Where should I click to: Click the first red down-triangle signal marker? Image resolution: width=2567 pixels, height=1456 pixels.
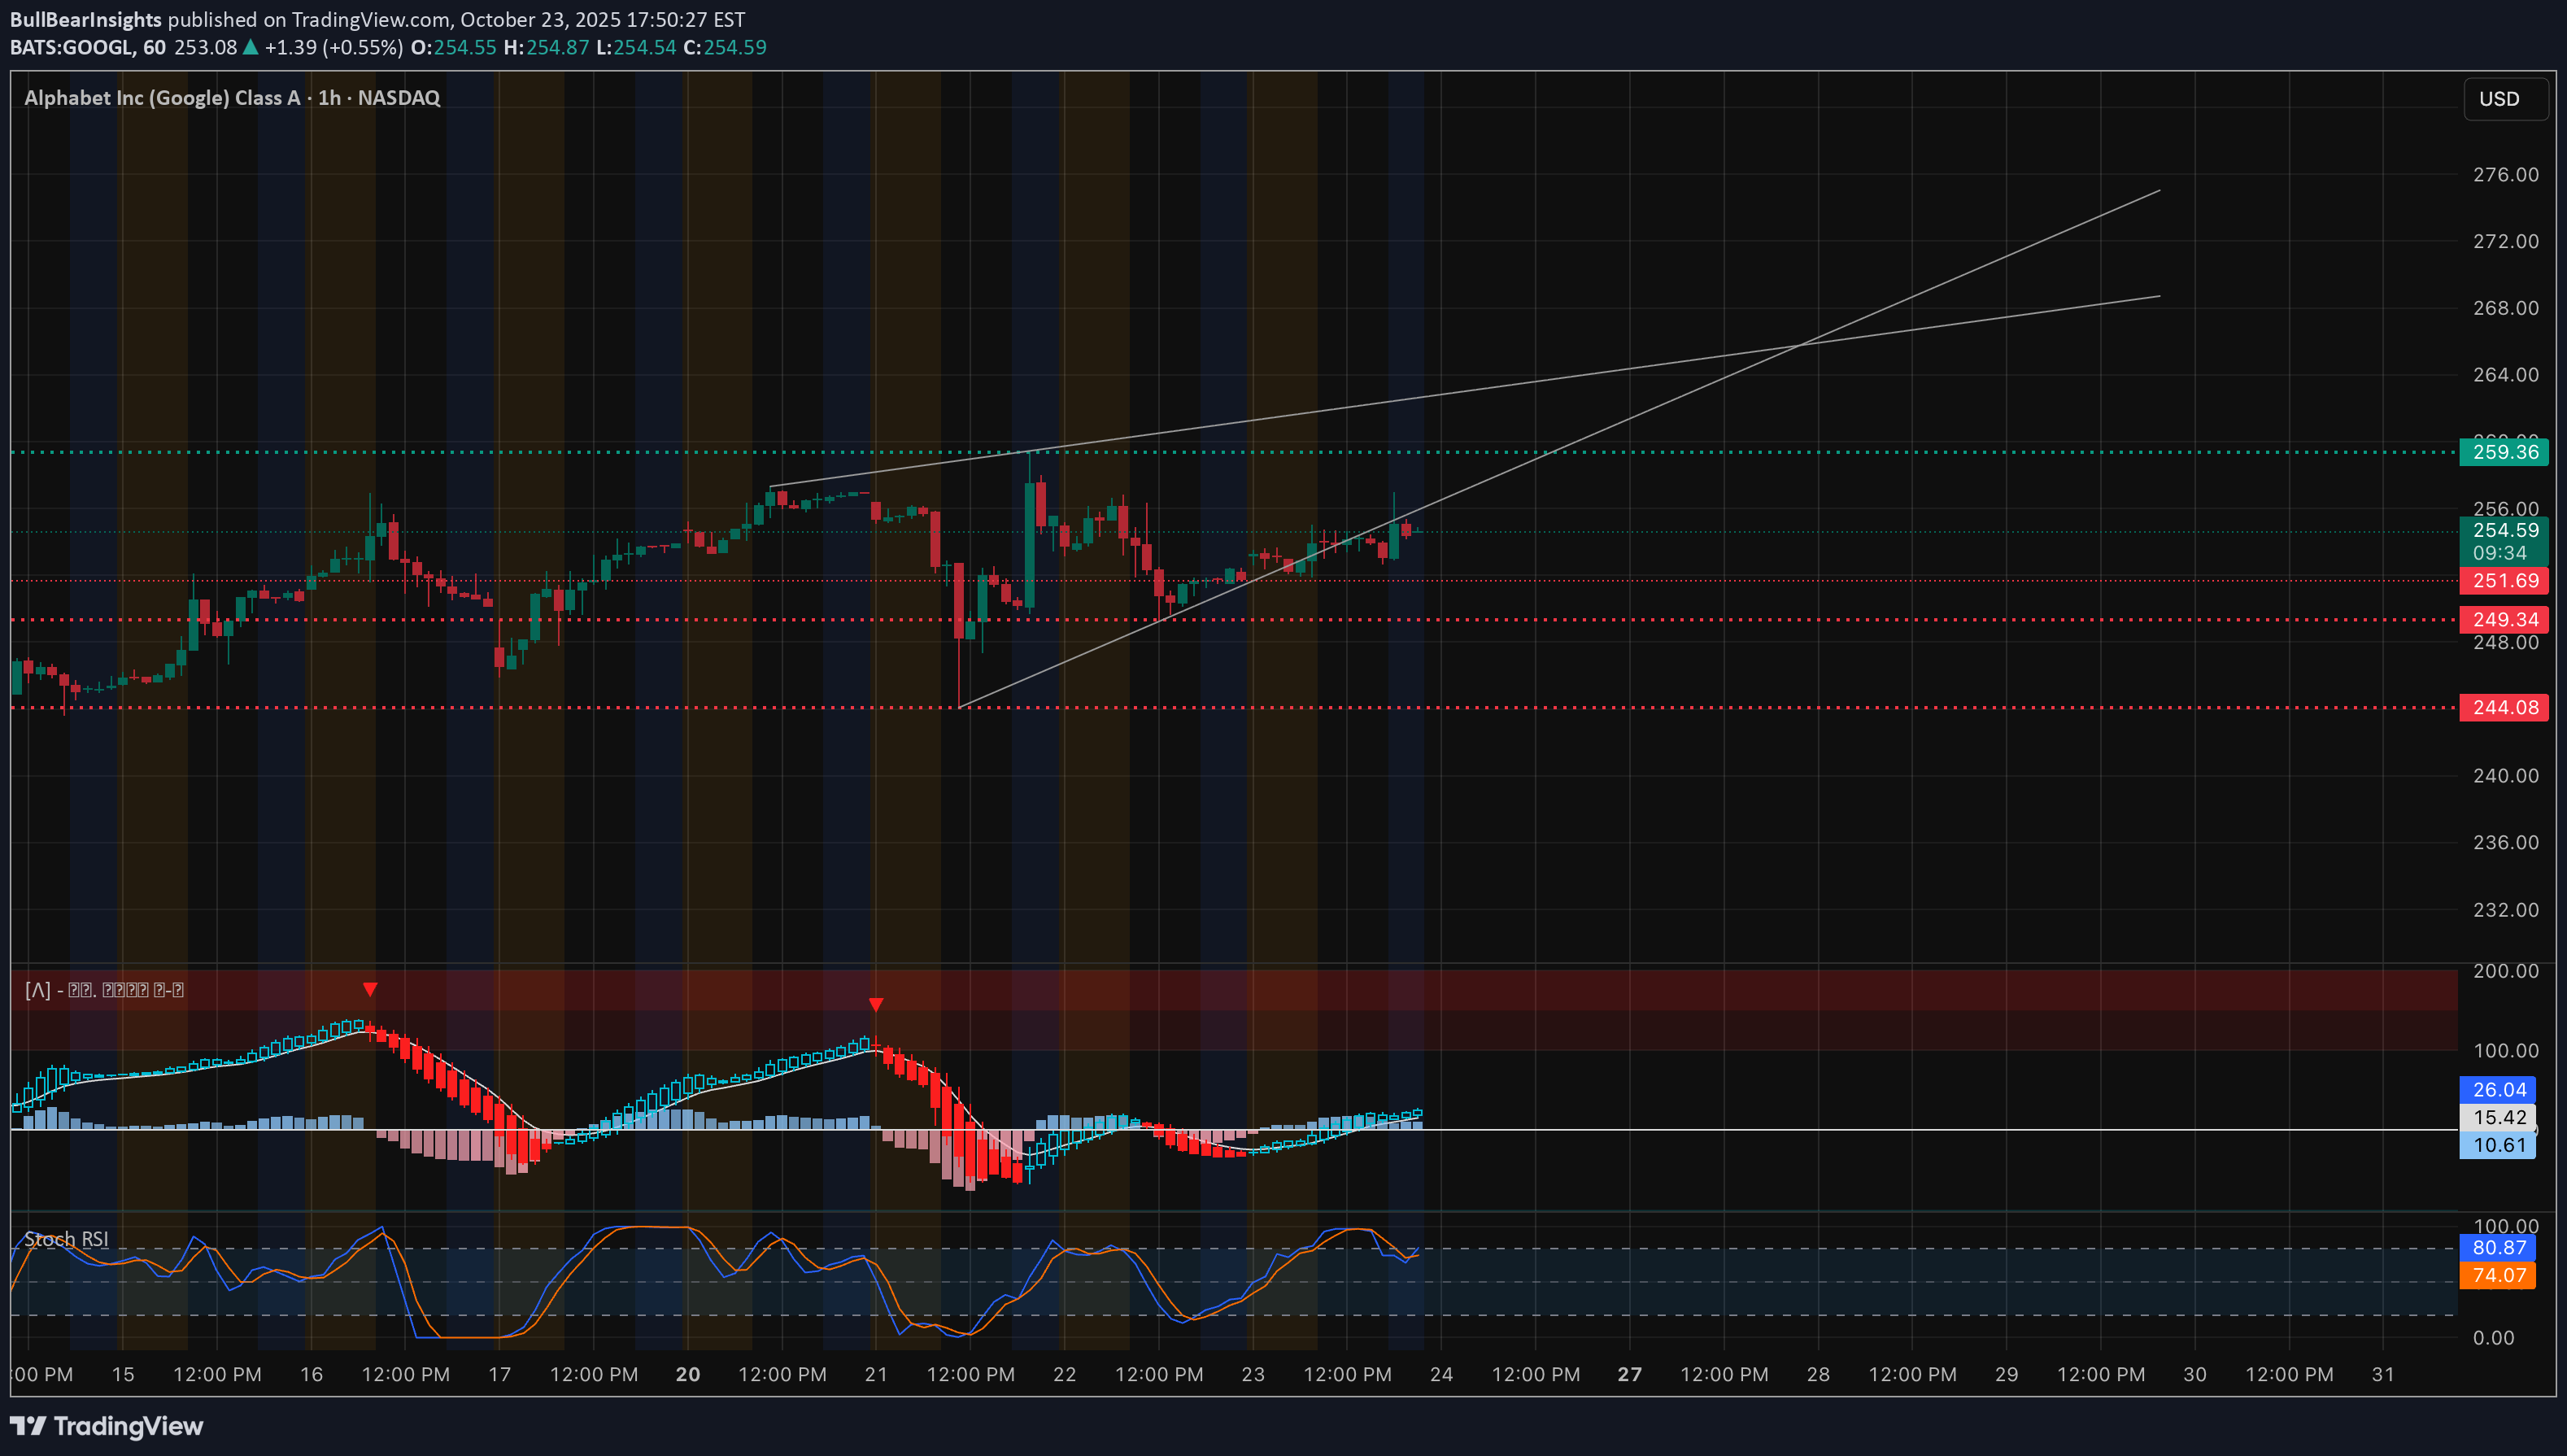coord(370,989)
